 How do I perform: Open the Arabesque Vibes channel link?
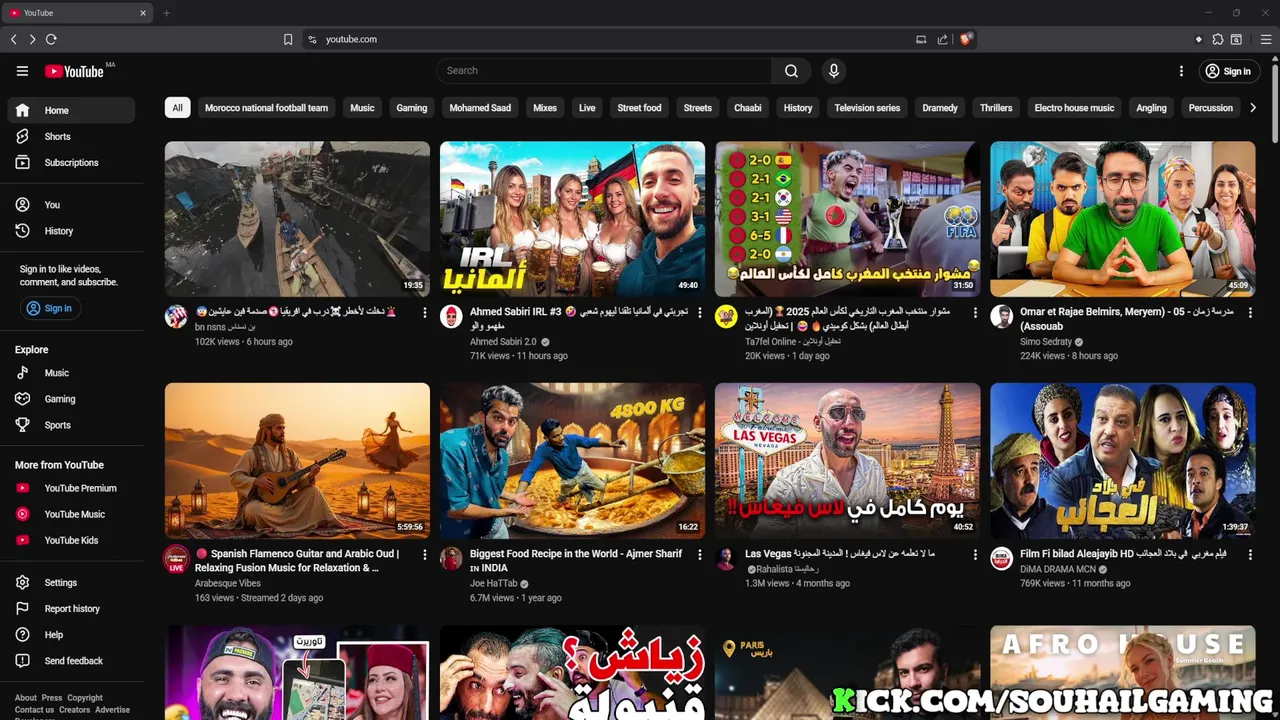[x=228, y=583]
